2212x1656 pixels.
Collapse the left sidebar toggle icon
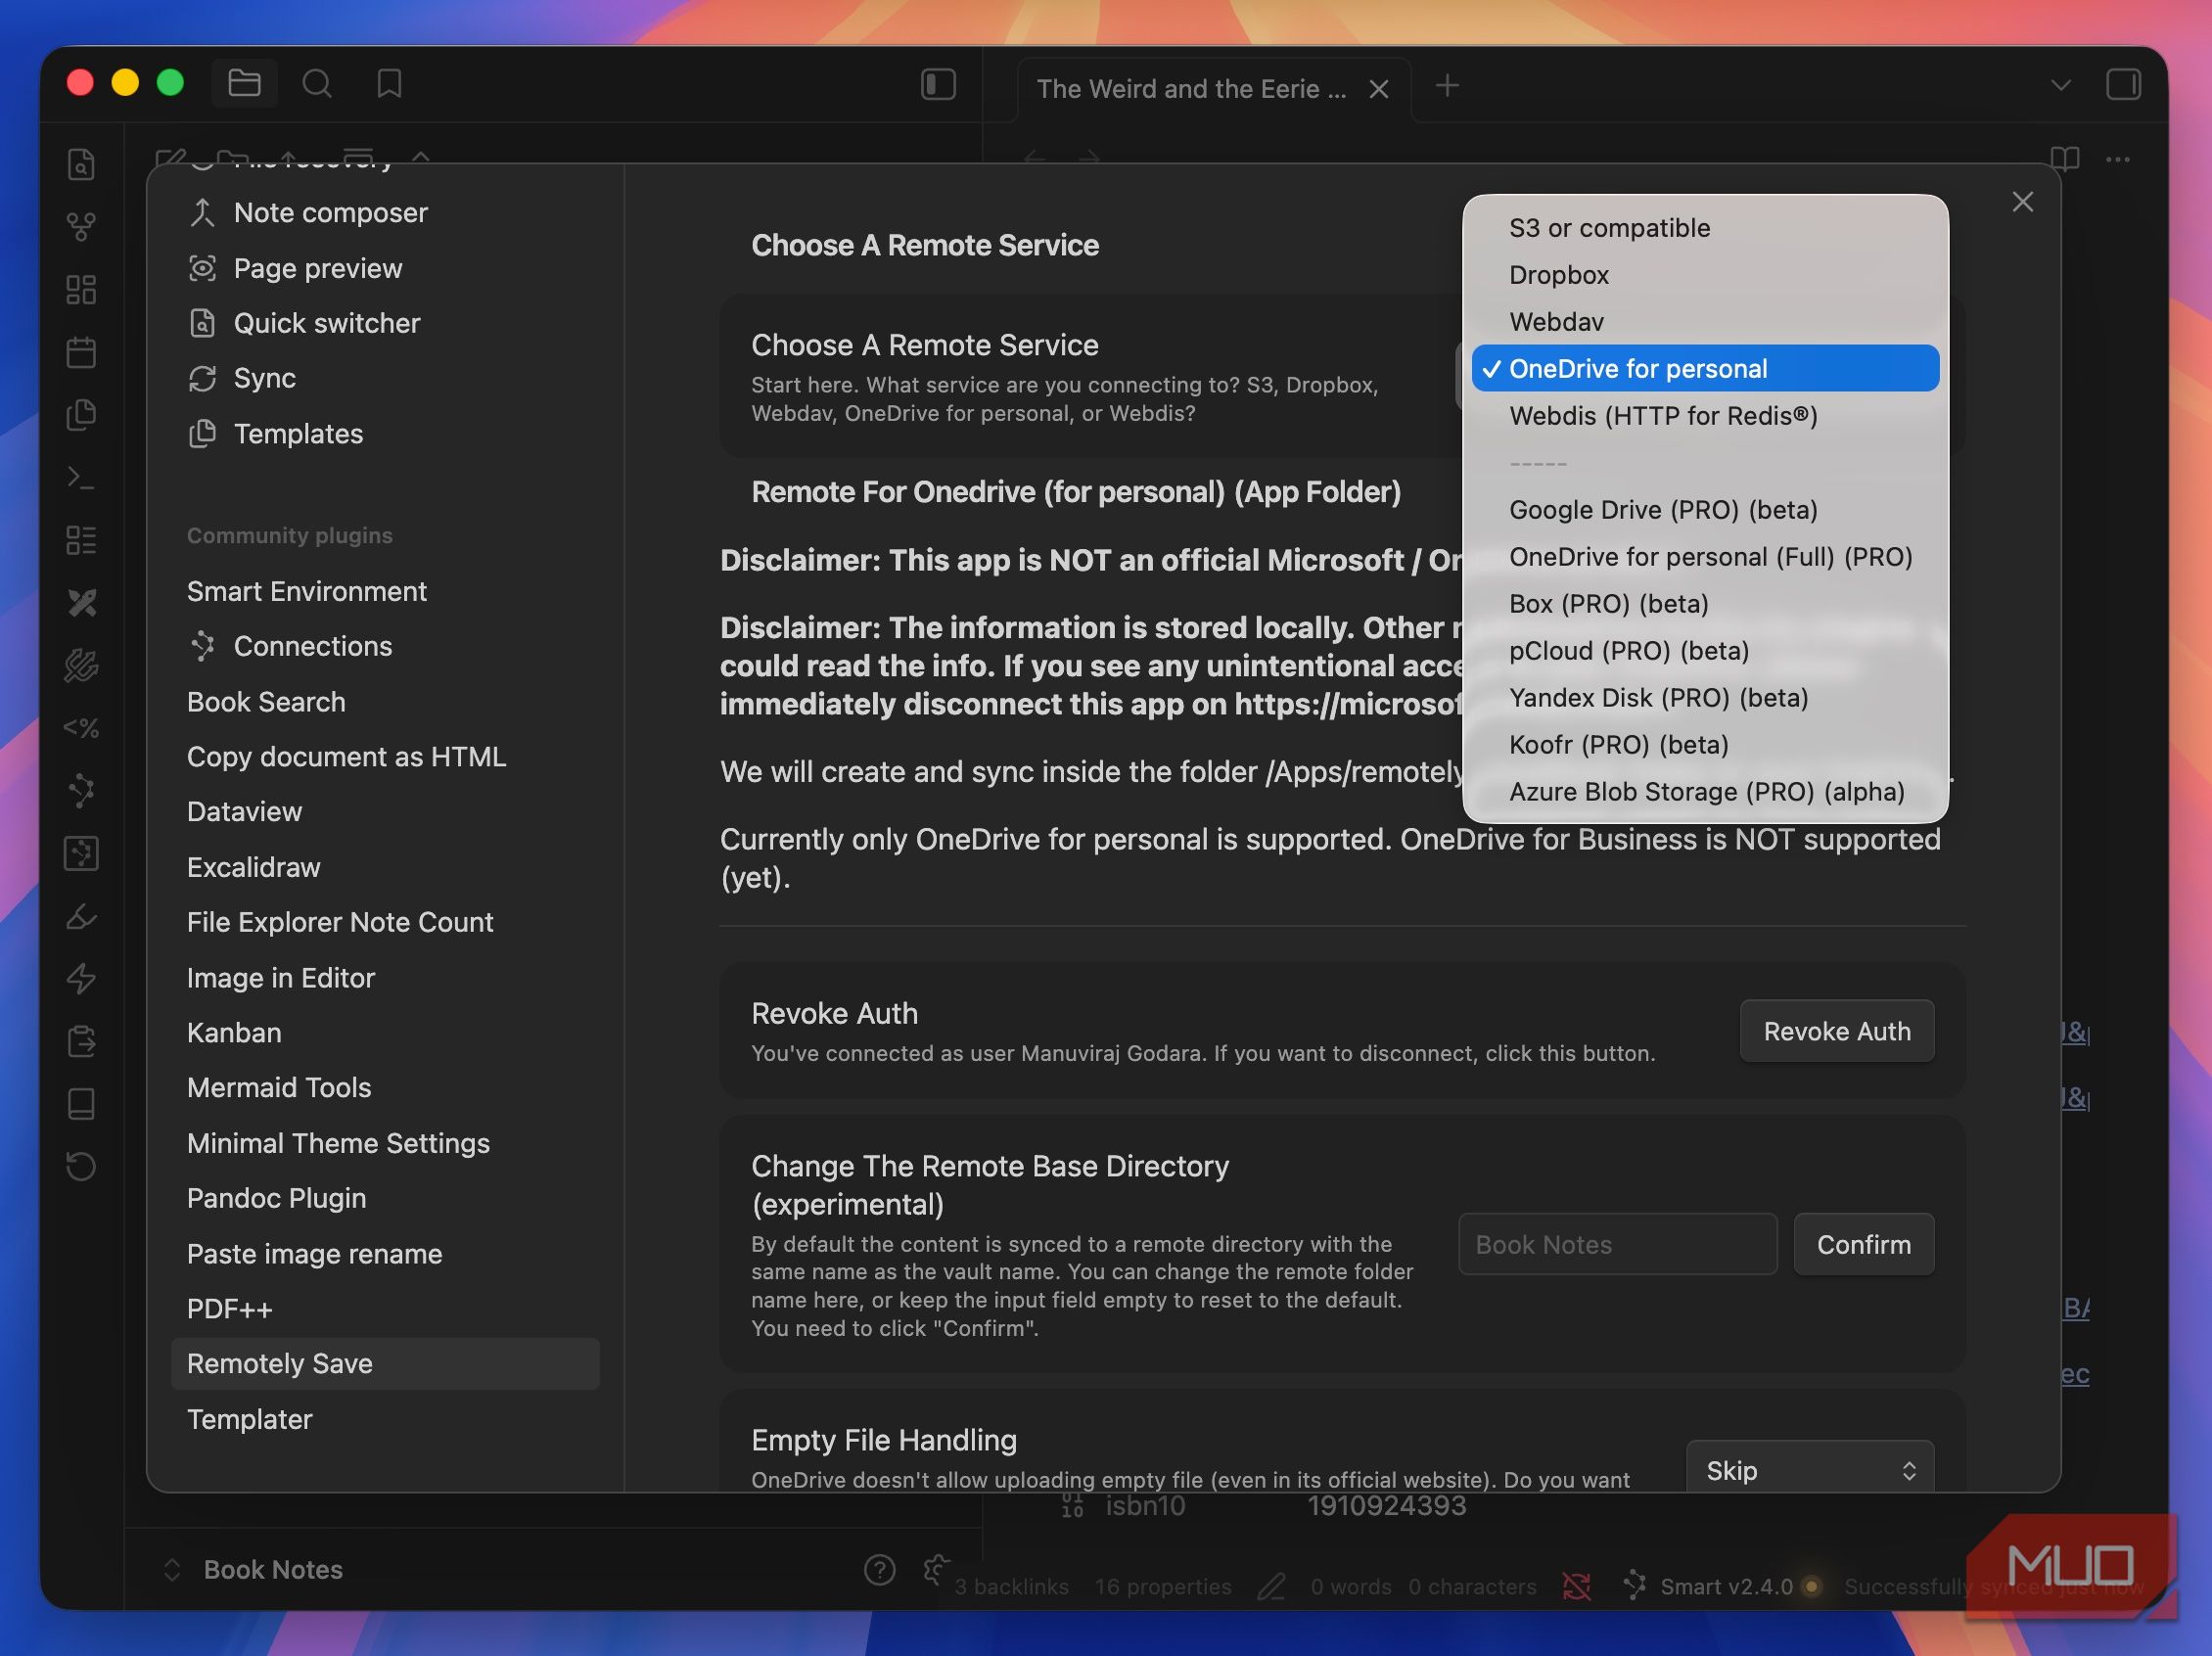click(x=938, y=84)
